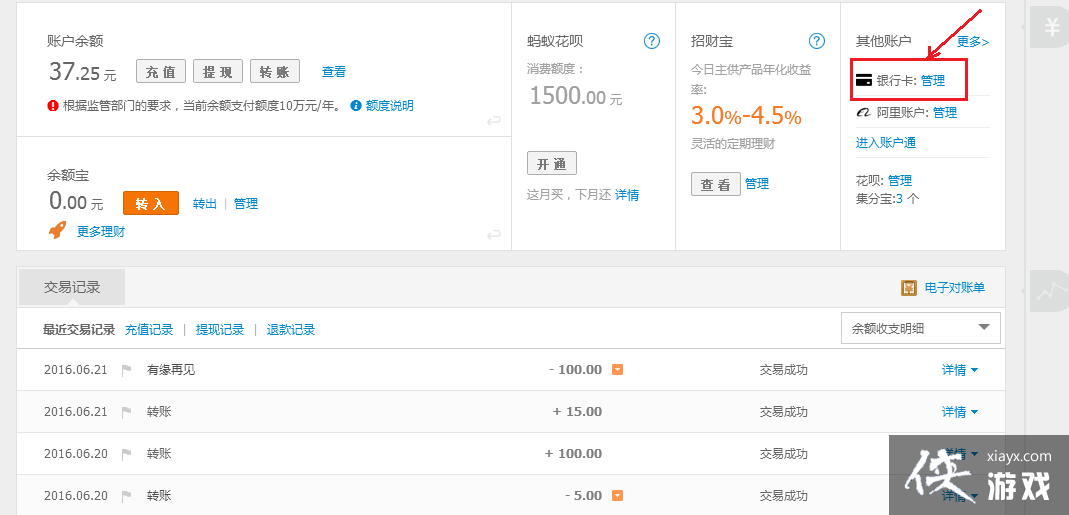
Task: Click the bank card icon next to 银行卡
Action: [x=864, y=80]
